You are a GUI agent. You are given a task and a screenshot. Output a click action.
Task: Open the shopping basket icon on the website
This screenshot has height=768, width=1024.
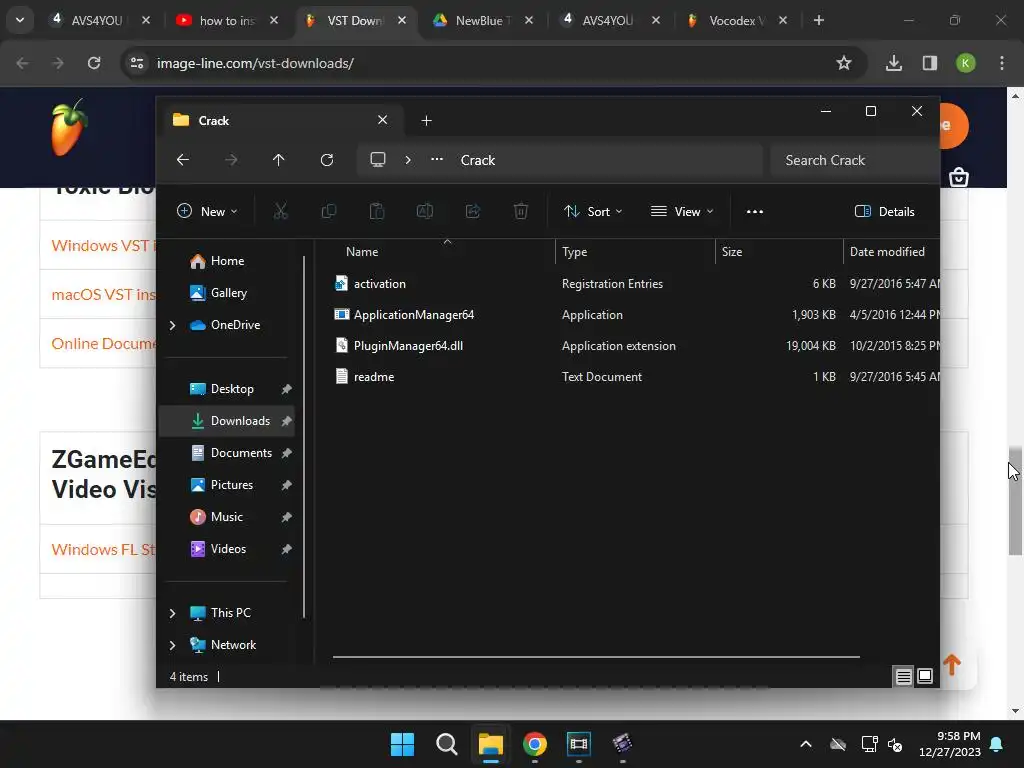click(959, 177)
